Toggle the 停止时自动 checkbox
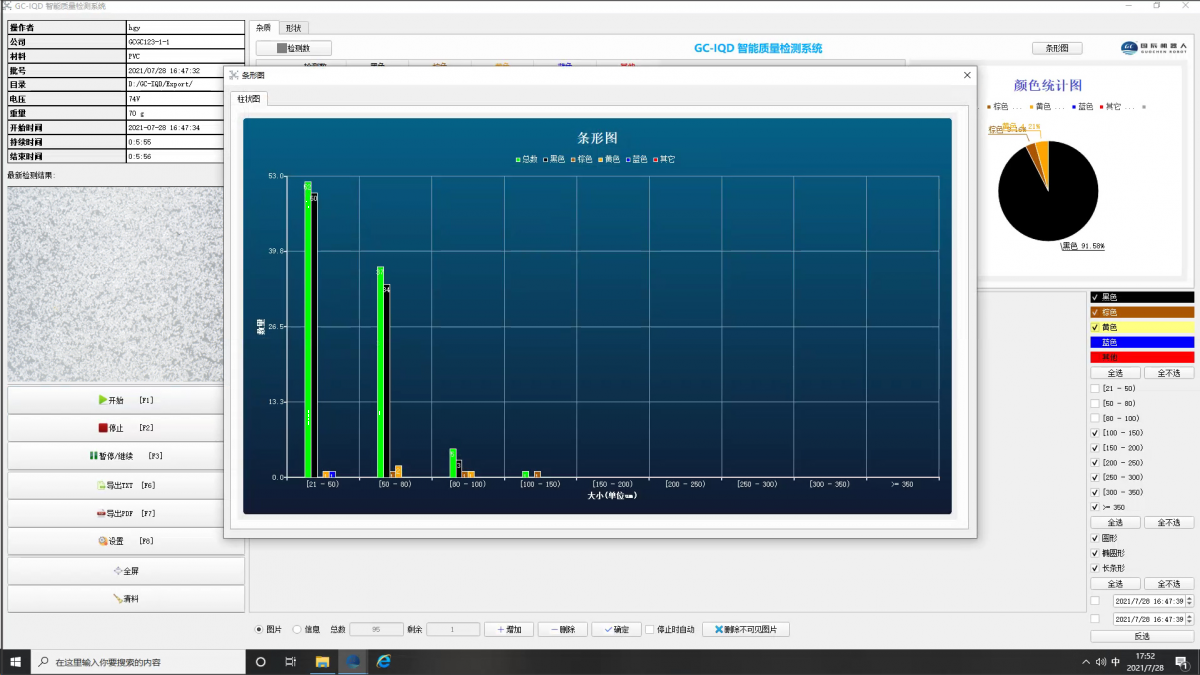1200x675 pixels. pyautogui.click(x=650, y=629)
